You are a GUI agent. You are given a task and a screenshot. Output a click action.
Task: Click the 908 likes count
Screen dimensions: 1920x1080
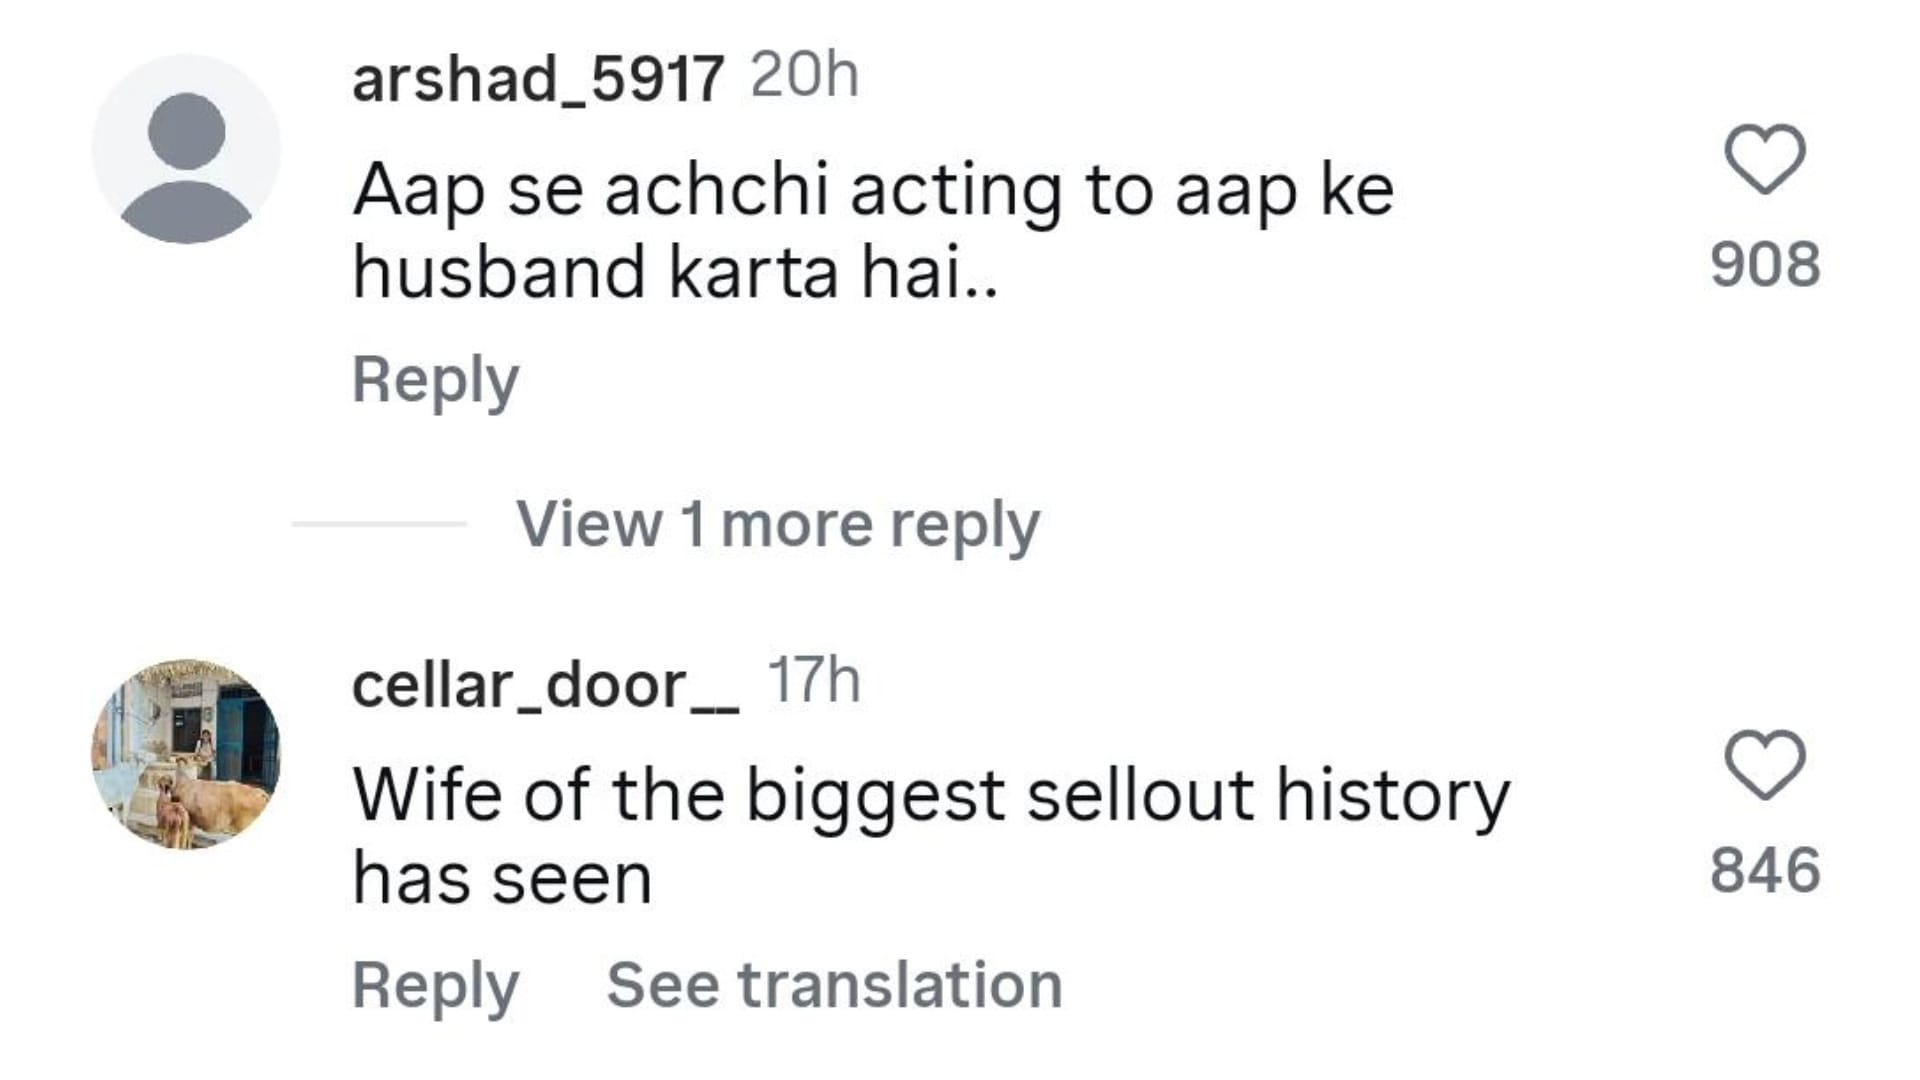pos(1765,265)
